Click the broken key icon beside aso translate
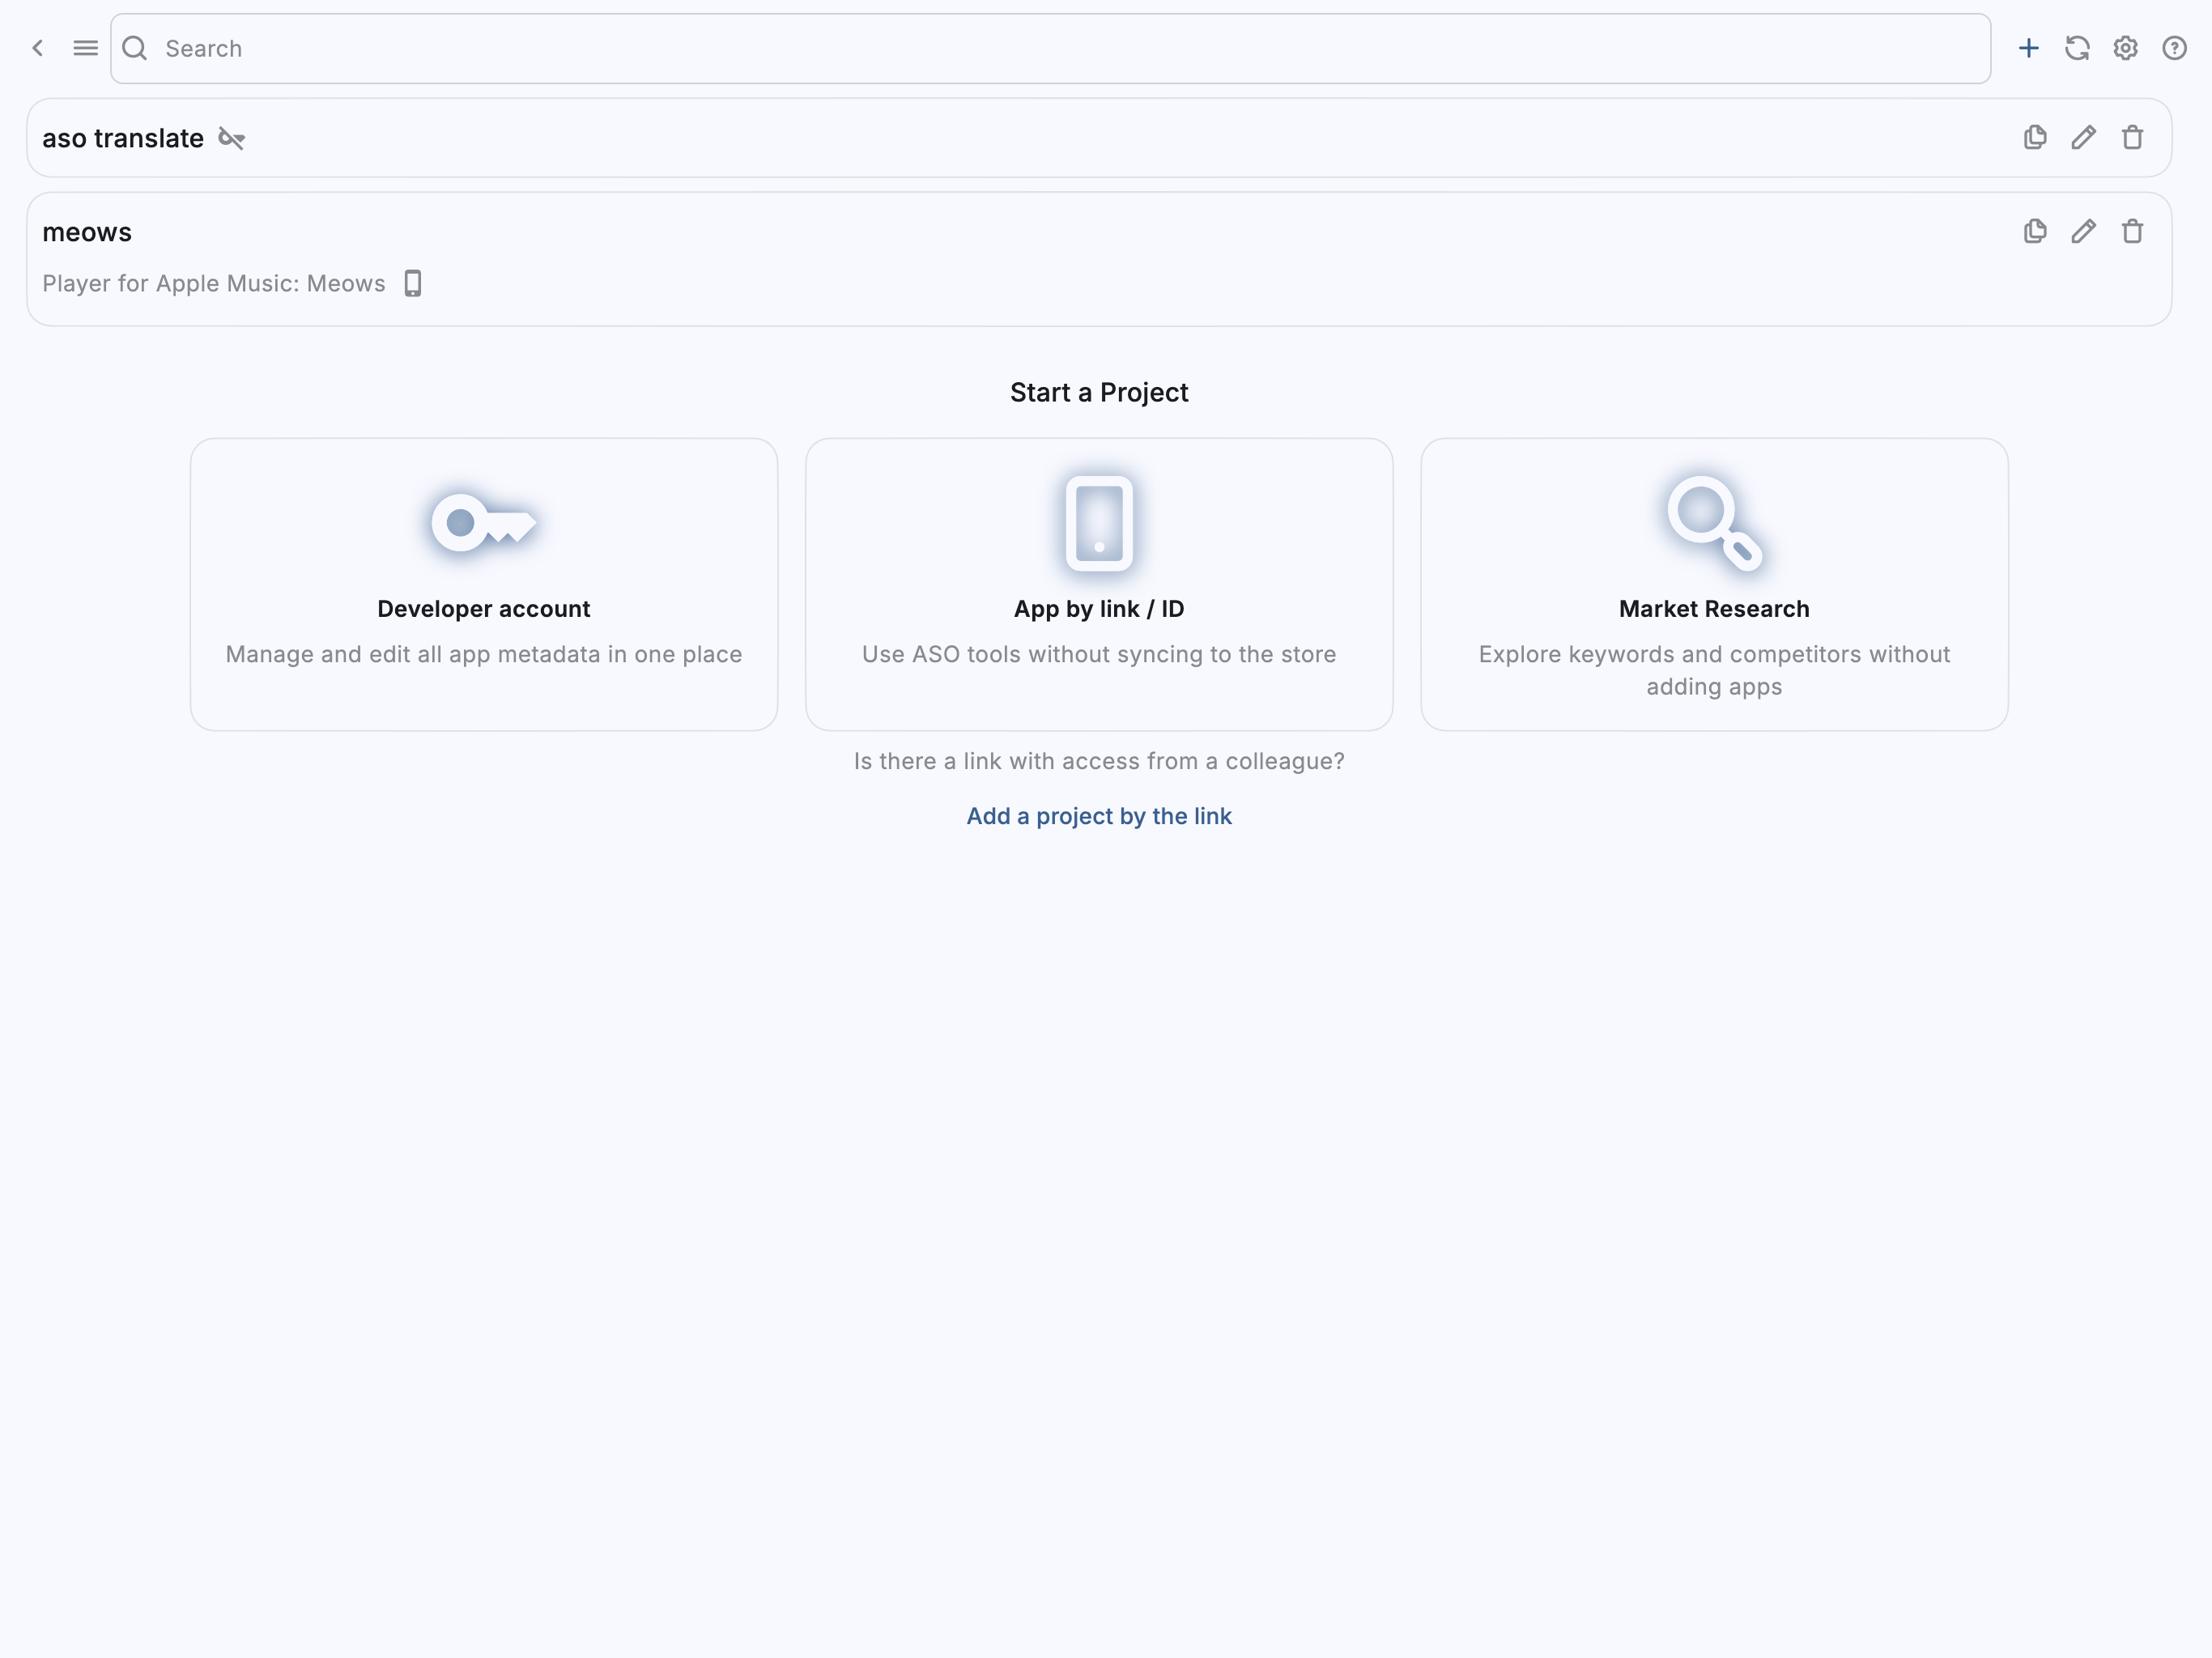Image resolution: width=2212 pixels, height=1658 pixels. tap(232, 138)
